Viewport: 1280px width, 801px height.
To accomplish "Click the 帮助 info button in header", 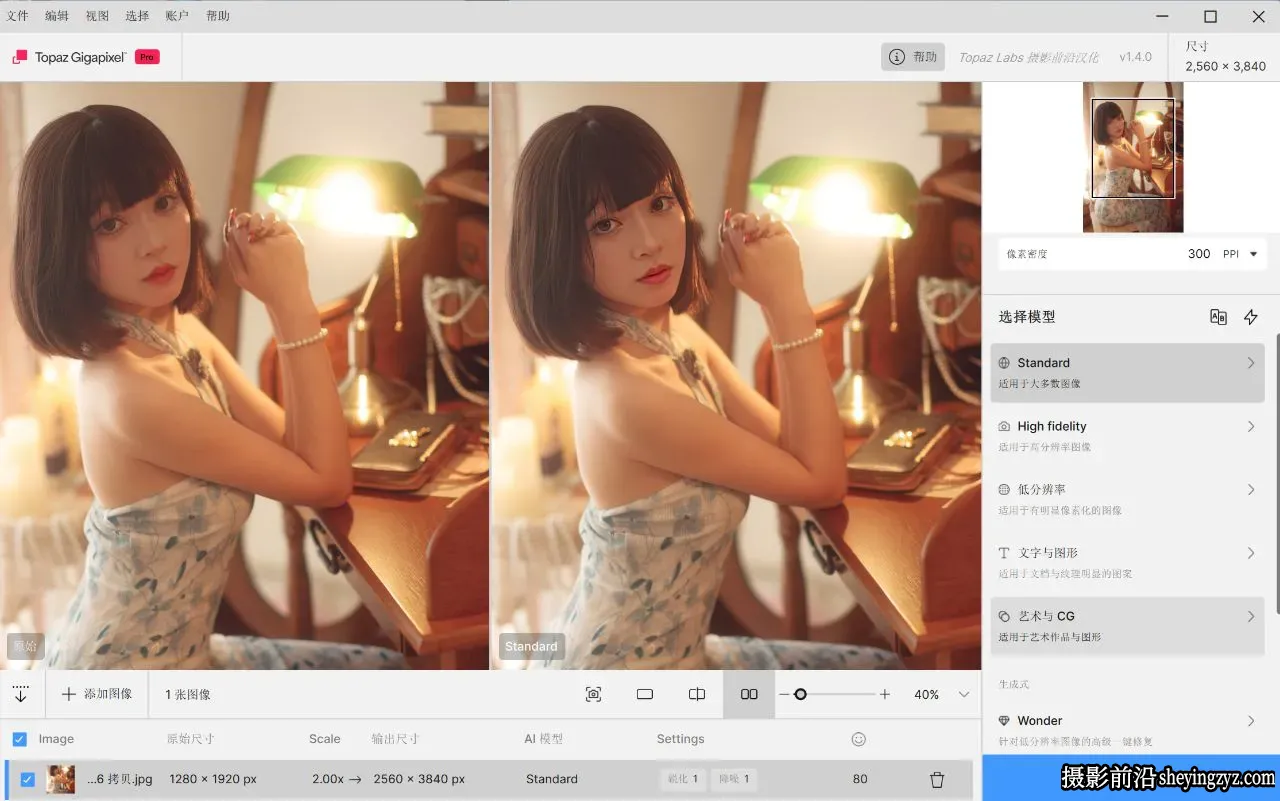I will pyautogui.click(x=913, y=57).
